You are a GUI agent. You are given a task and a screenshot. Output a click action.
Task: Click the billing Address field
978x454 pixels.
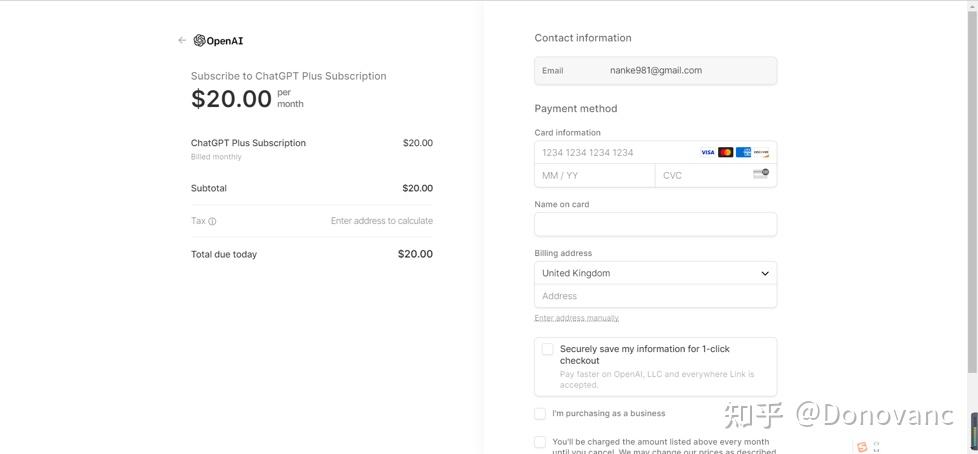click(x=655, y=296)
